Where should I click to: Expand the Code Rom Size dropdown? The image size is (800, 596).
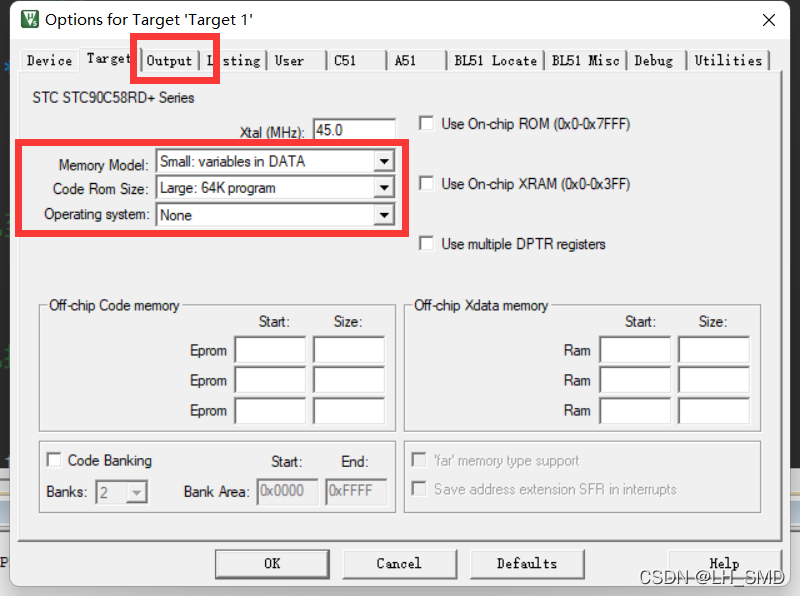click(384, 188)
